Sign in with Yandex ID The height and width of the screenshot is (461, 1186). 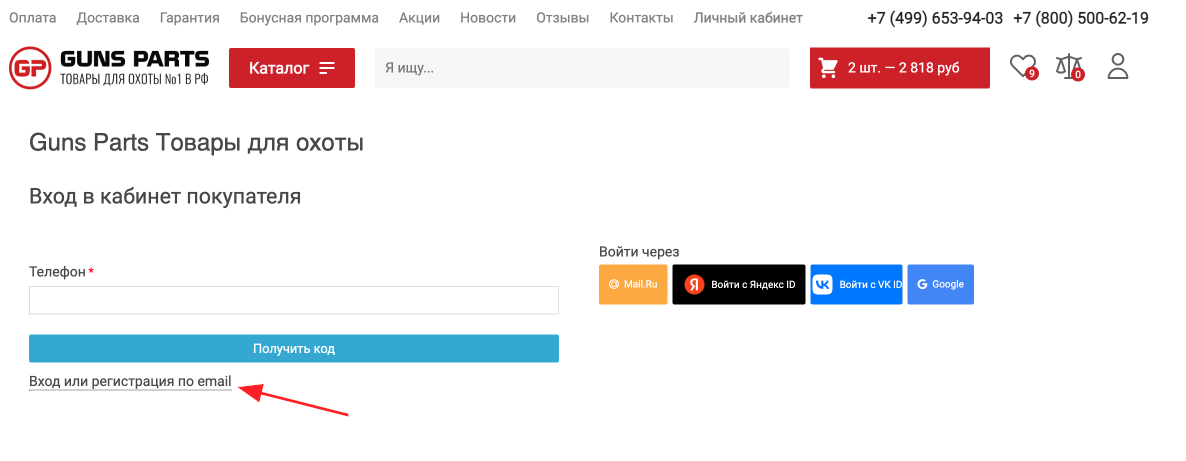[738, 284]
